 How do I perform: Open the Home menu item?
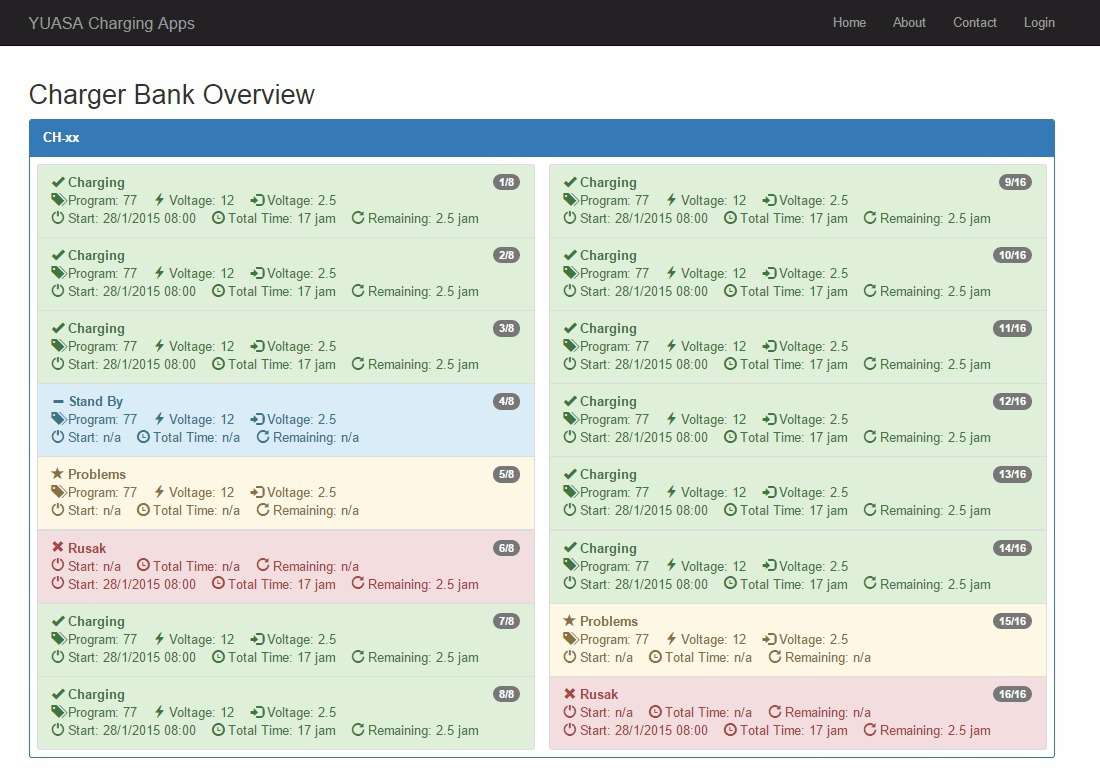[x=849, y=22]
